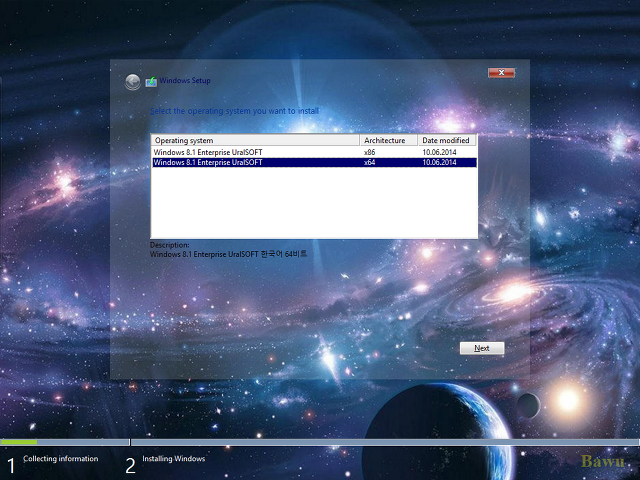The width and height of the screenshot is (640, 480).
Task: Click the description text about 64-bit edition
Action: [x=228, y=254]
